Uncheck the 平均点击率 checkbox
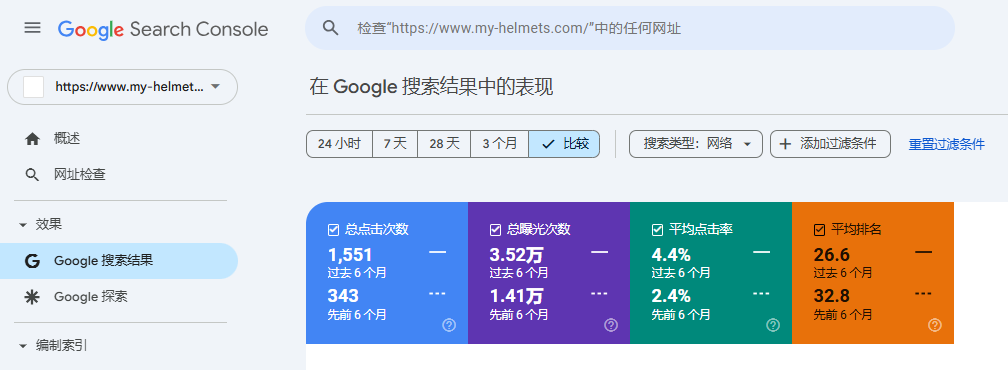Screen dimensions: 1008x370 pyautogui.click(x=657, y=230)
